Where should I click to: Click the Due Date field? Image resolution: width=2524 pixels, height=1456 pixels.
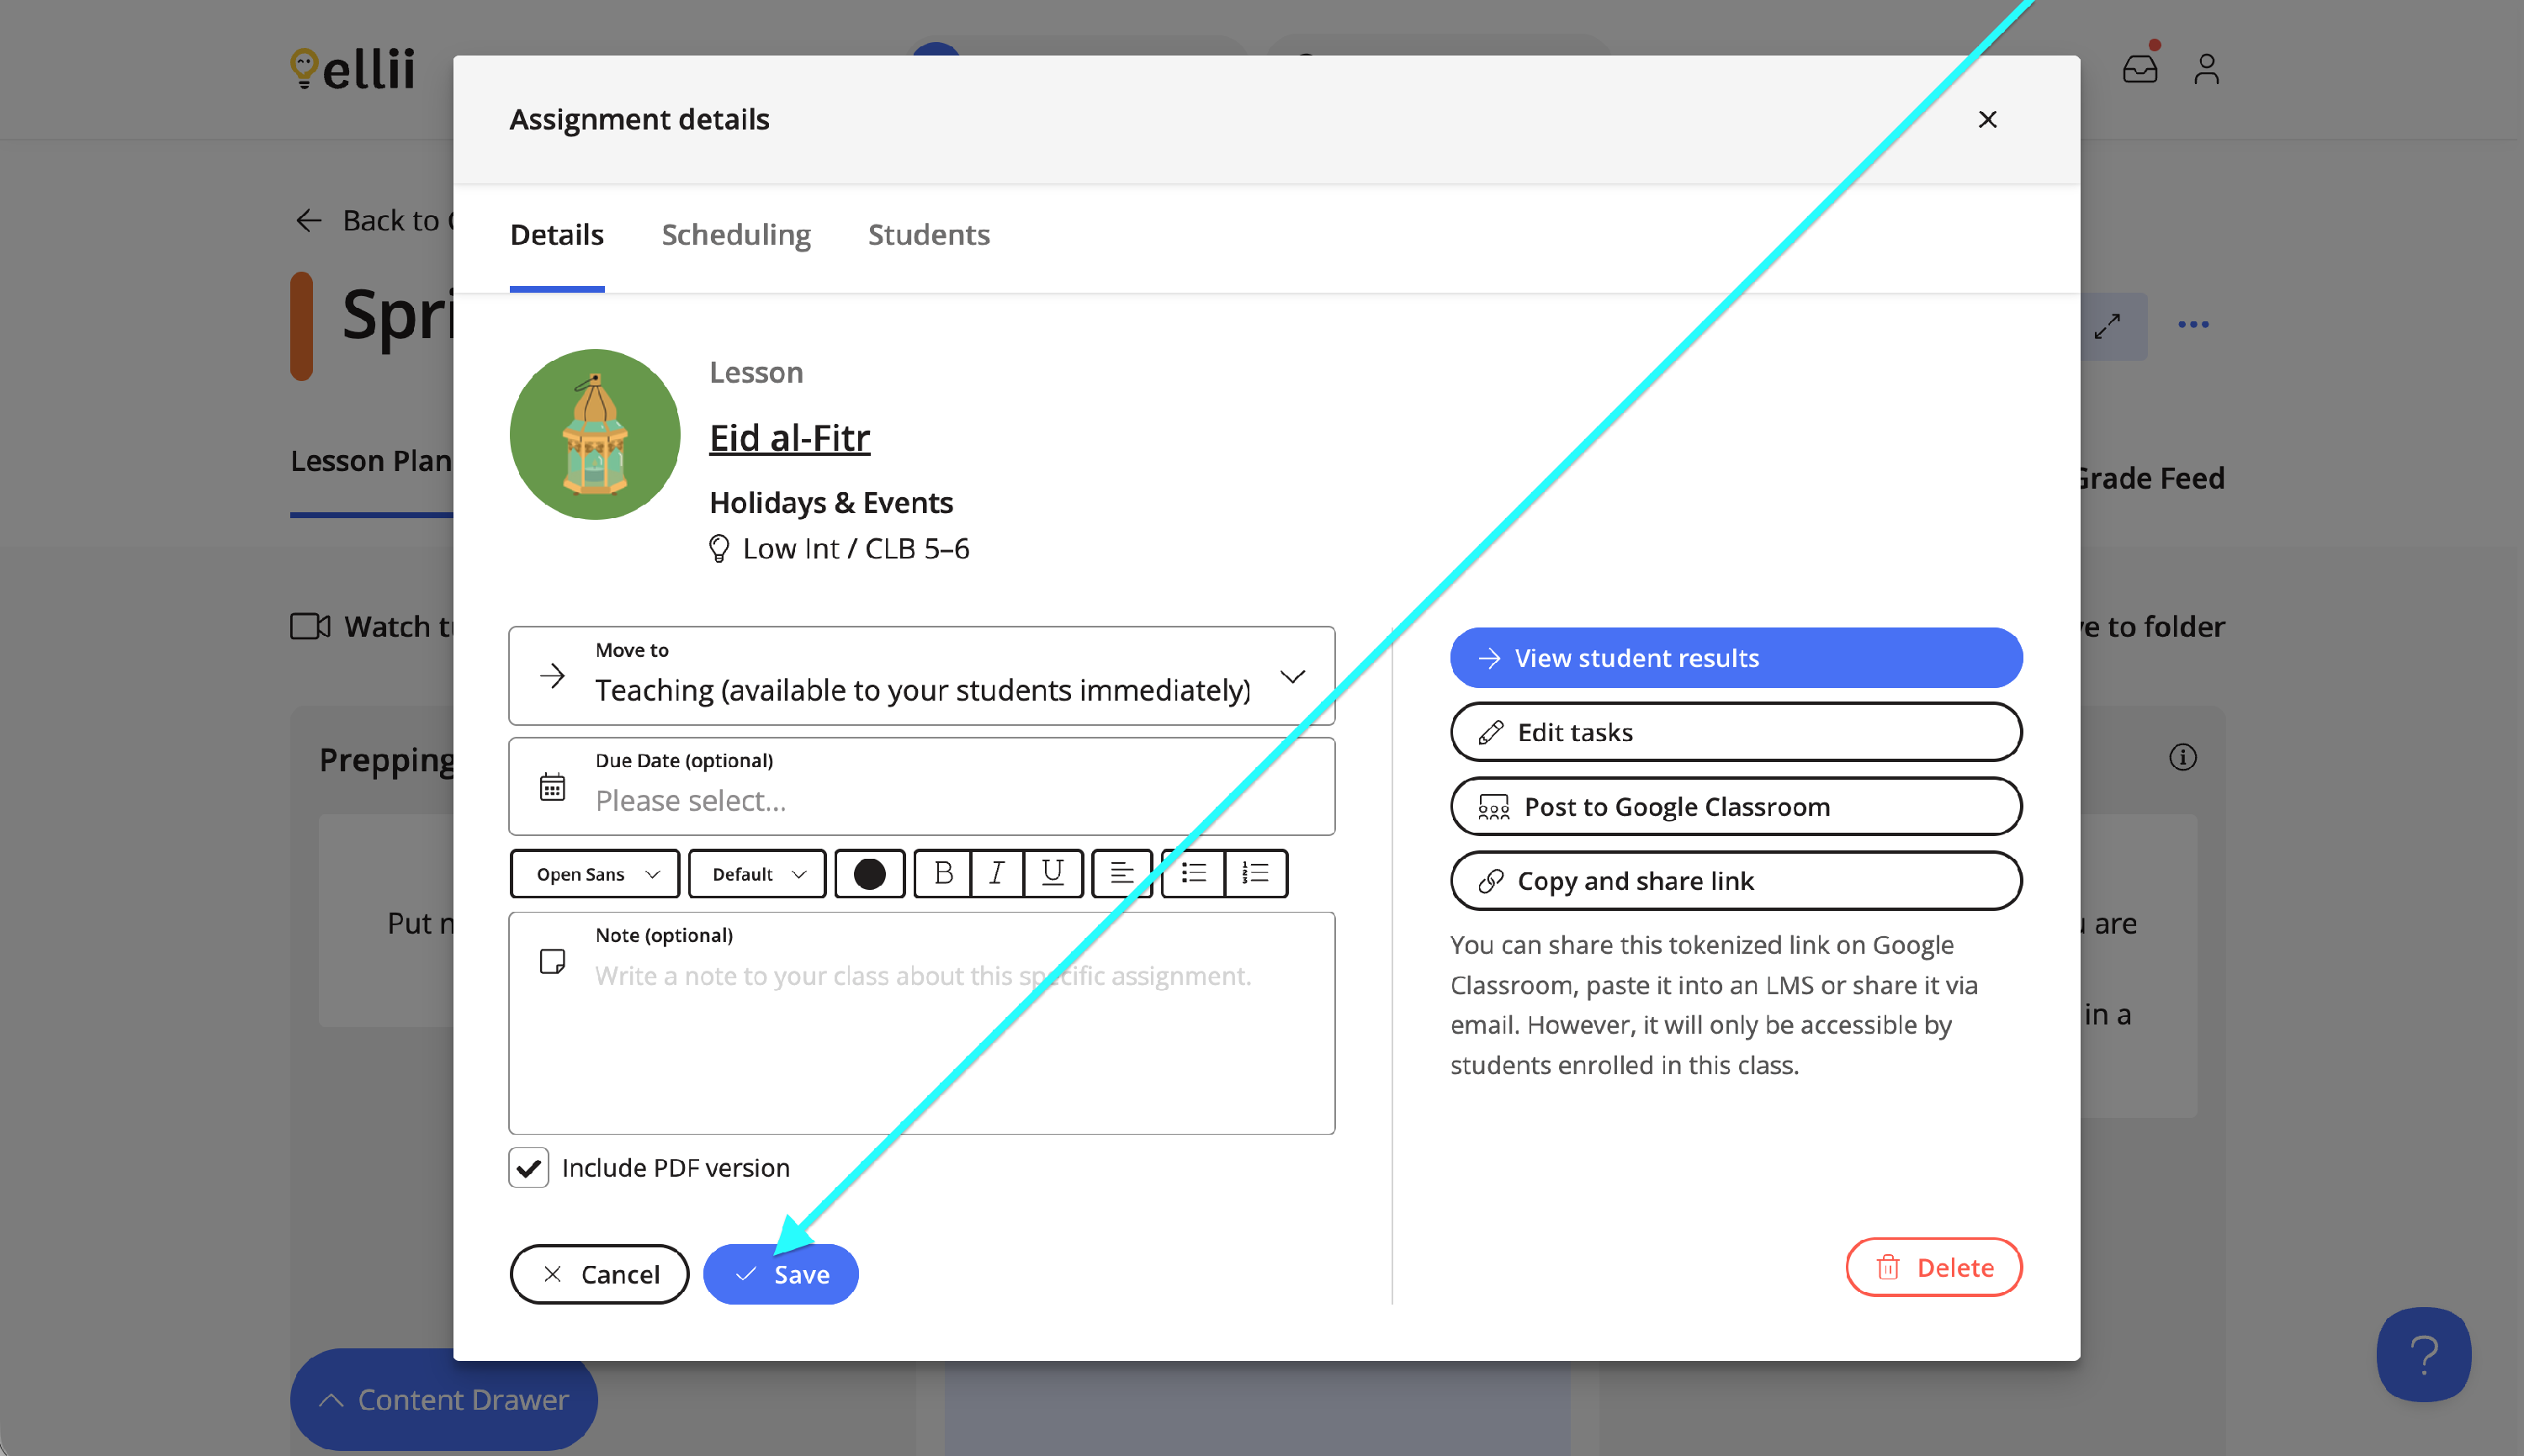point(921,787)
